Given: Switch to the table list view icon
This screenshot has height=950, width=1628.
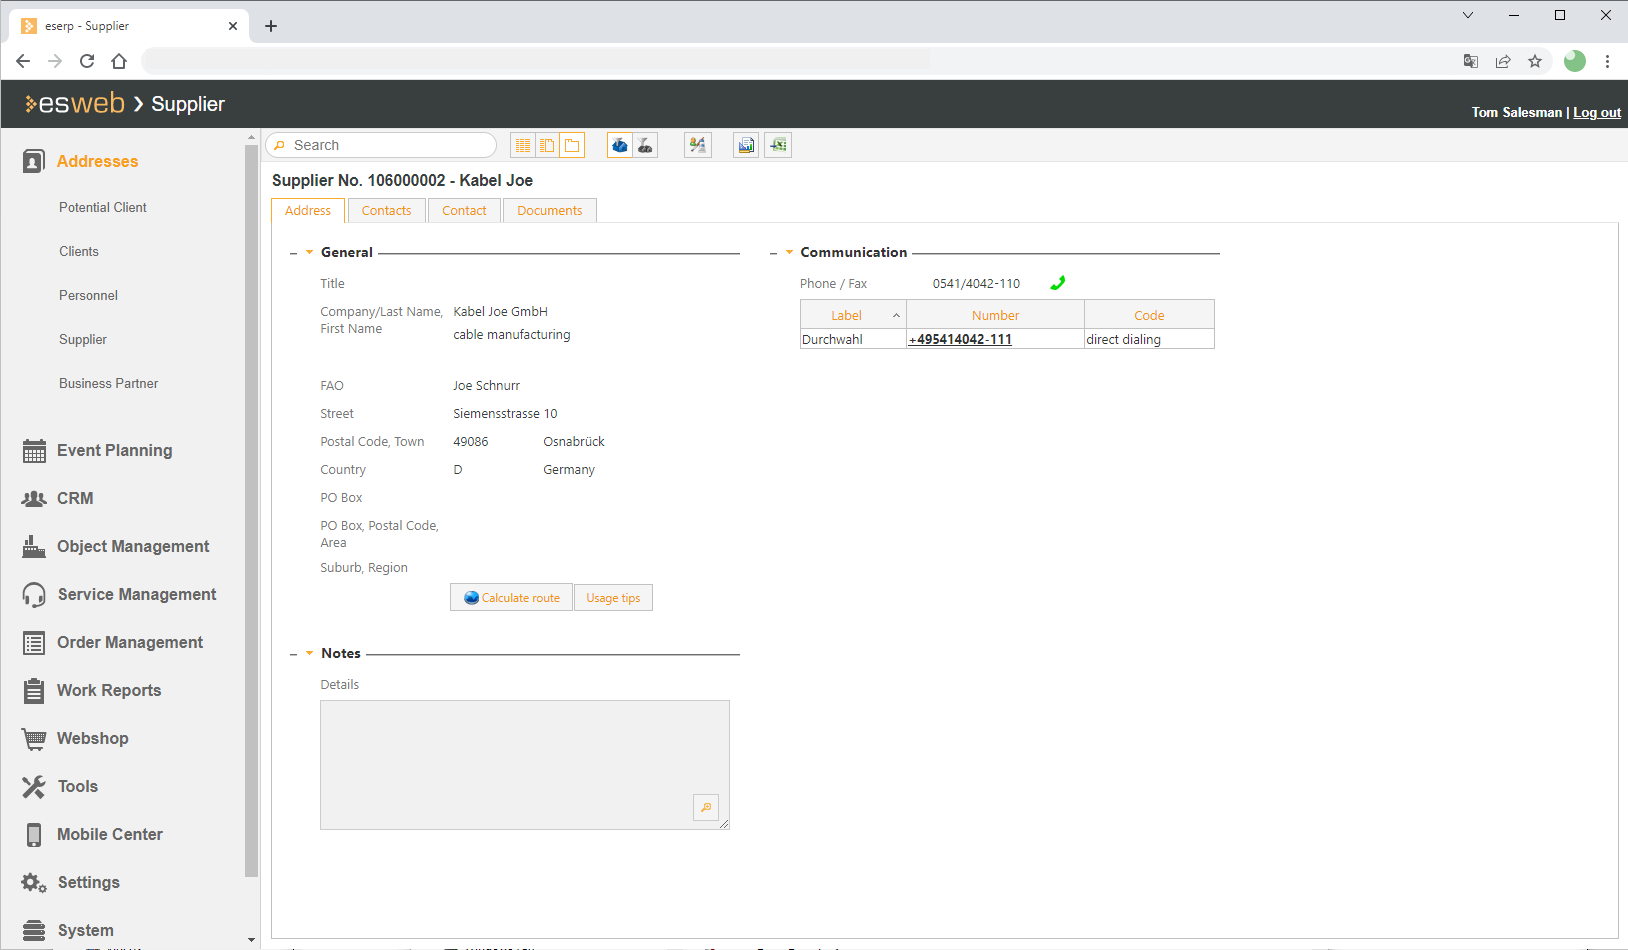Looking at the screenshot, I should click(x=522, y=146).
